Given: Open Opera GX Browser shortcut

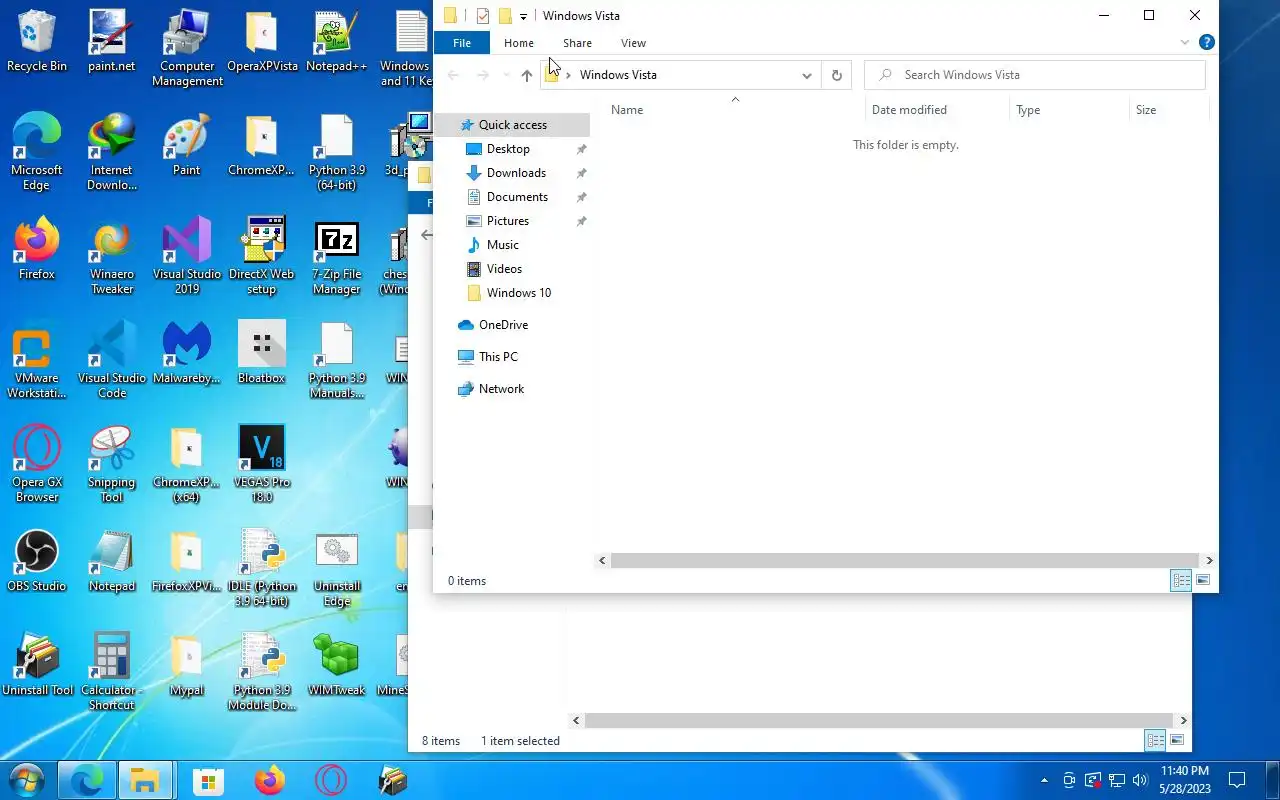Looking at the screenshot, I should coord(37,465).
